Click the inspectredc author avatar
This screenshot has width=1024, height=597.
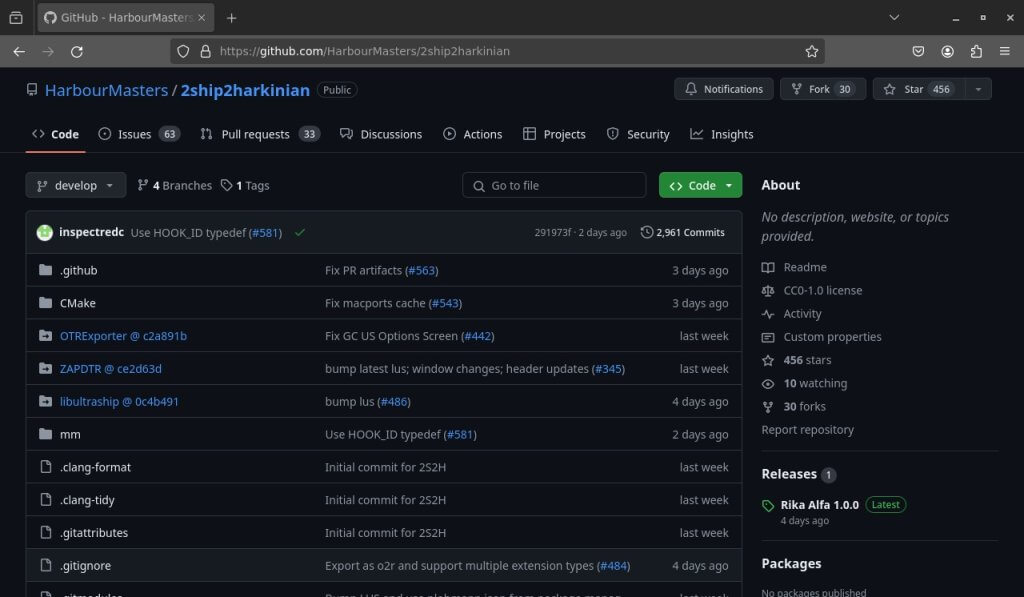pos(45,232)
